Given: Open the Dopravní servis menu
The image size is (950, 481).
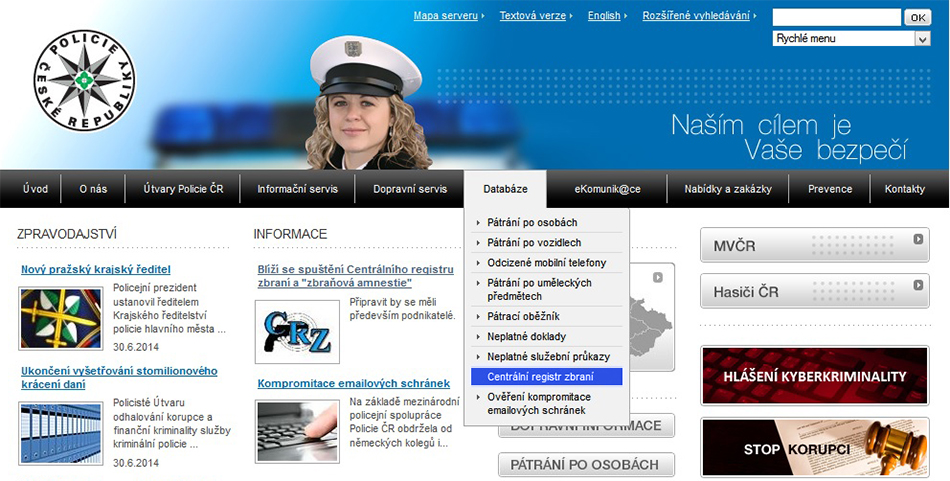Looking at the screenshot, I should 410,189.
